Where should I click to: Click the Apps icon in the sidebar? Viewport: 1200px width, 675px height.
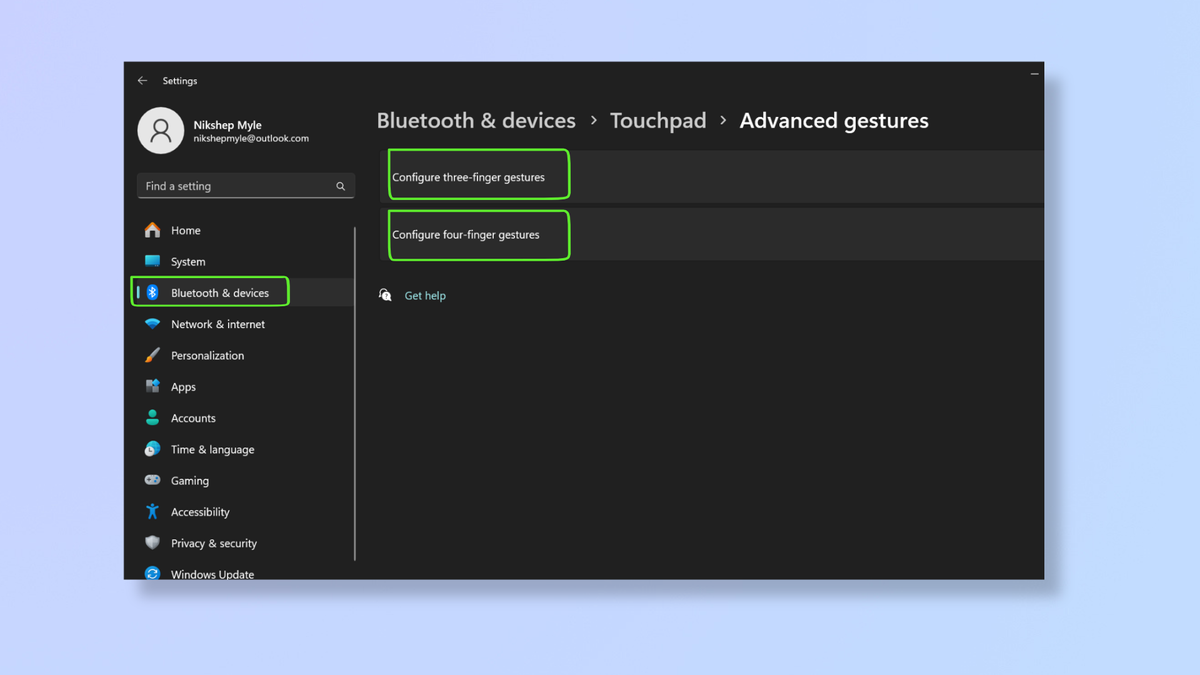click(153, 387)
